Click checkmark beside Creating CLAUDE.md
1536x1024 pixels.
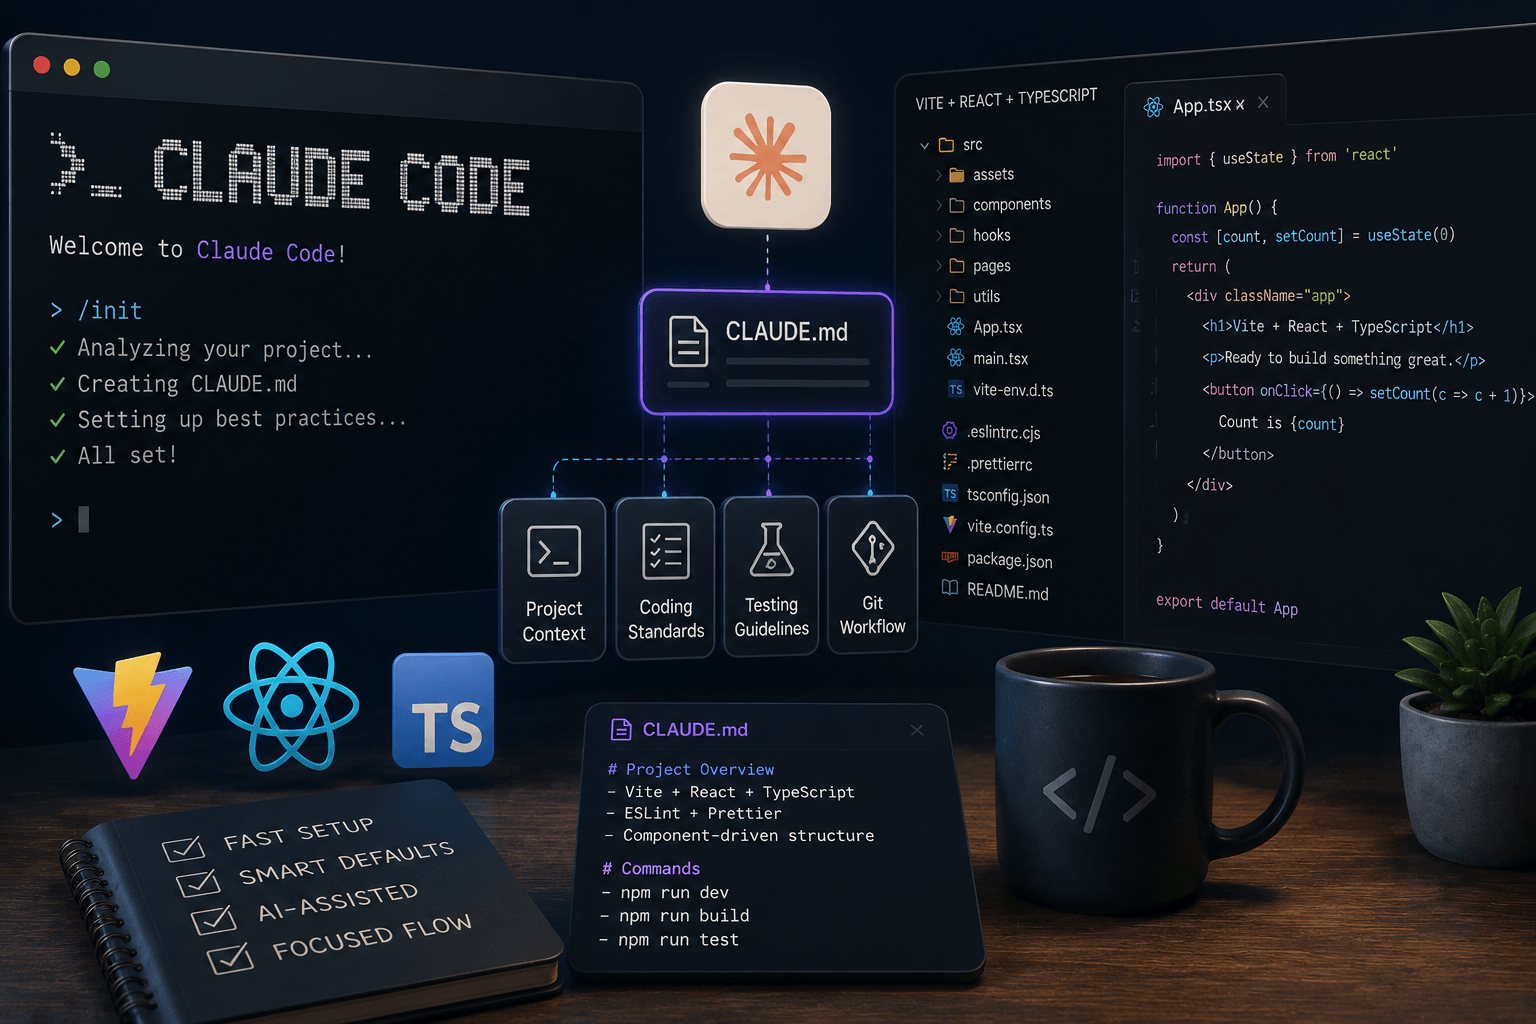click(x=58, y=384)
